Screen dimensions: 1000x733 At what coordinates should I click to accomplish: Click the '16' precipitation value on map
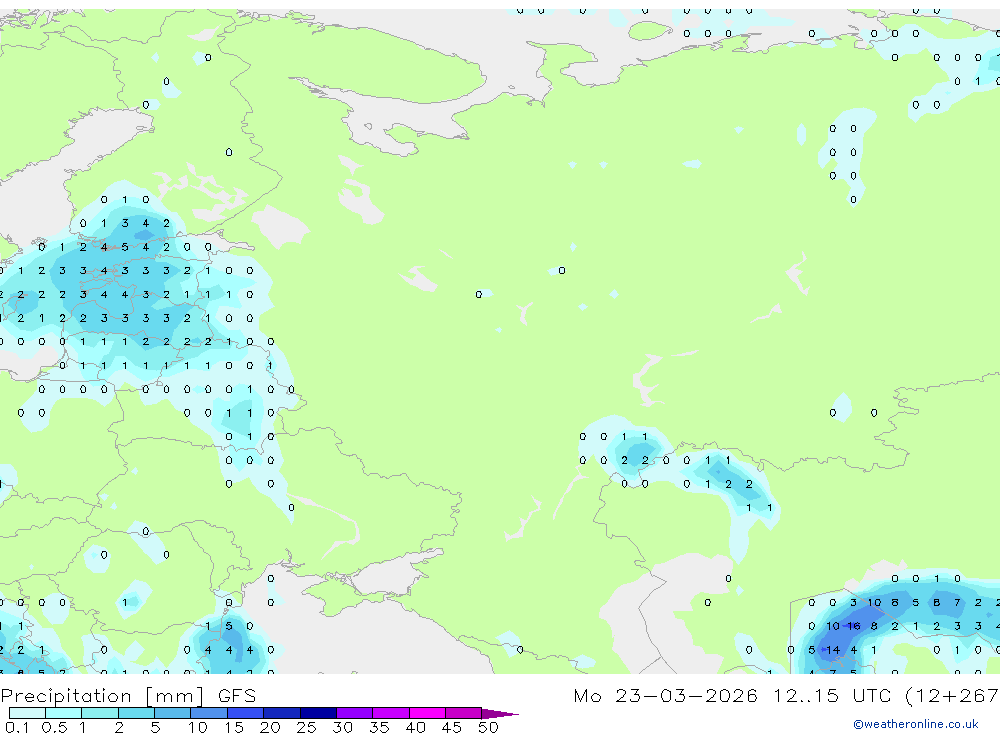[853, 626]
